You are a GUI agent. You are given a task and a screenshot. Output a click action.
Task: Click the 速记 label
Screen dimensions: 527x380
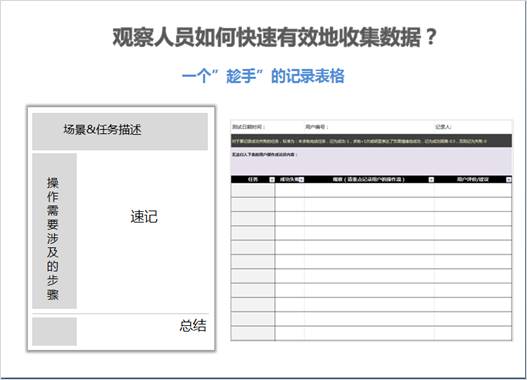(x=144, y=217)
